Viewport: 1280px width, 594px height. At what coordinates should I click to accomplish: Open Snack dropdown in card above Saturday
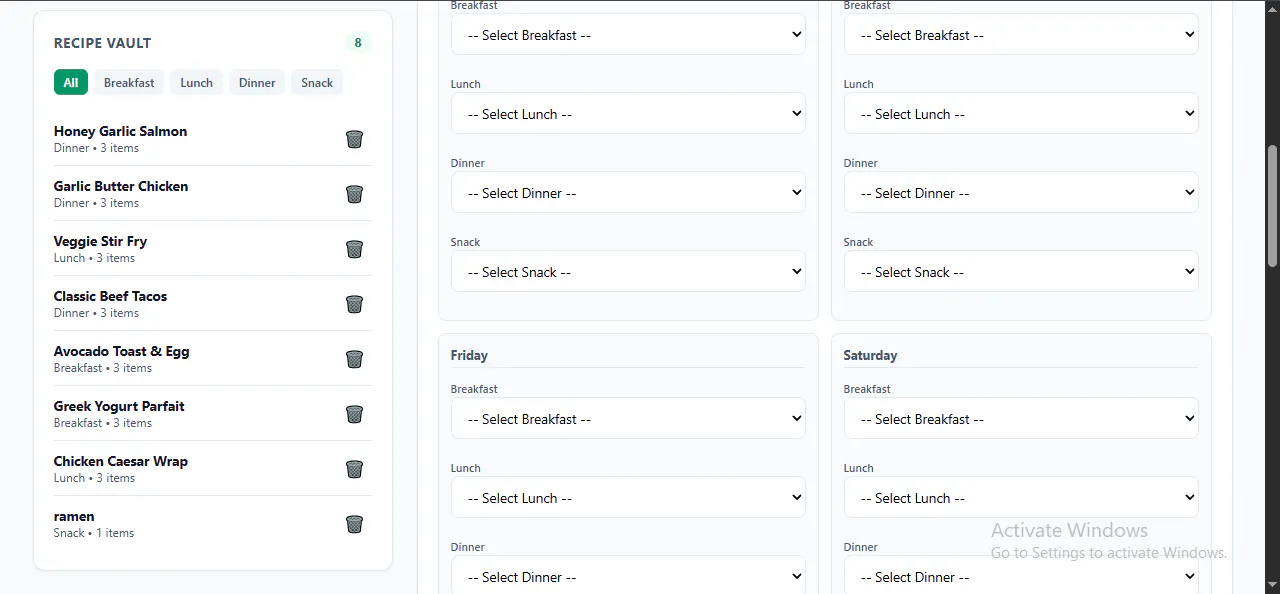tap(1021, 271)
